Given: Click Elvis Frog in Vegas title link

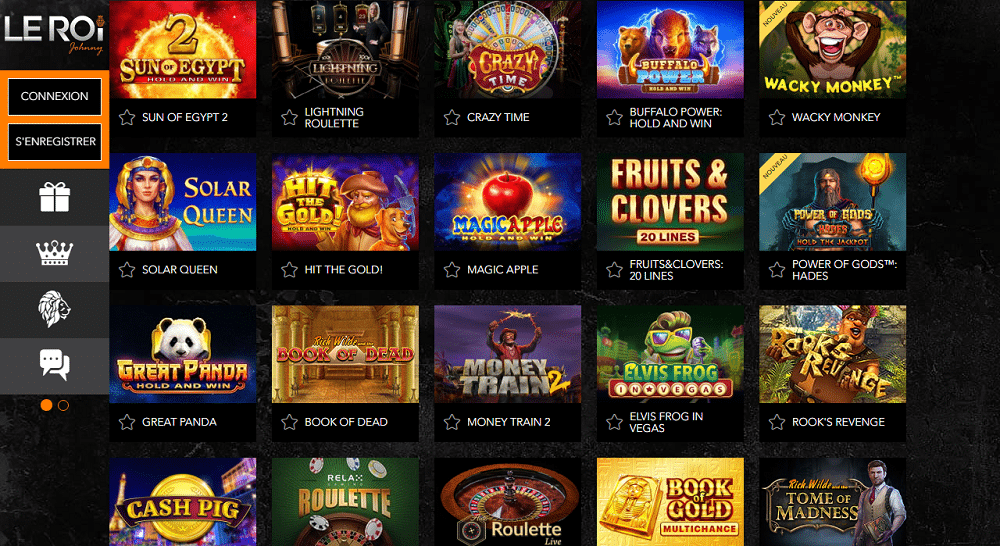Looking at the screenshot, I should pyautogui.click(x=666, y=422).
